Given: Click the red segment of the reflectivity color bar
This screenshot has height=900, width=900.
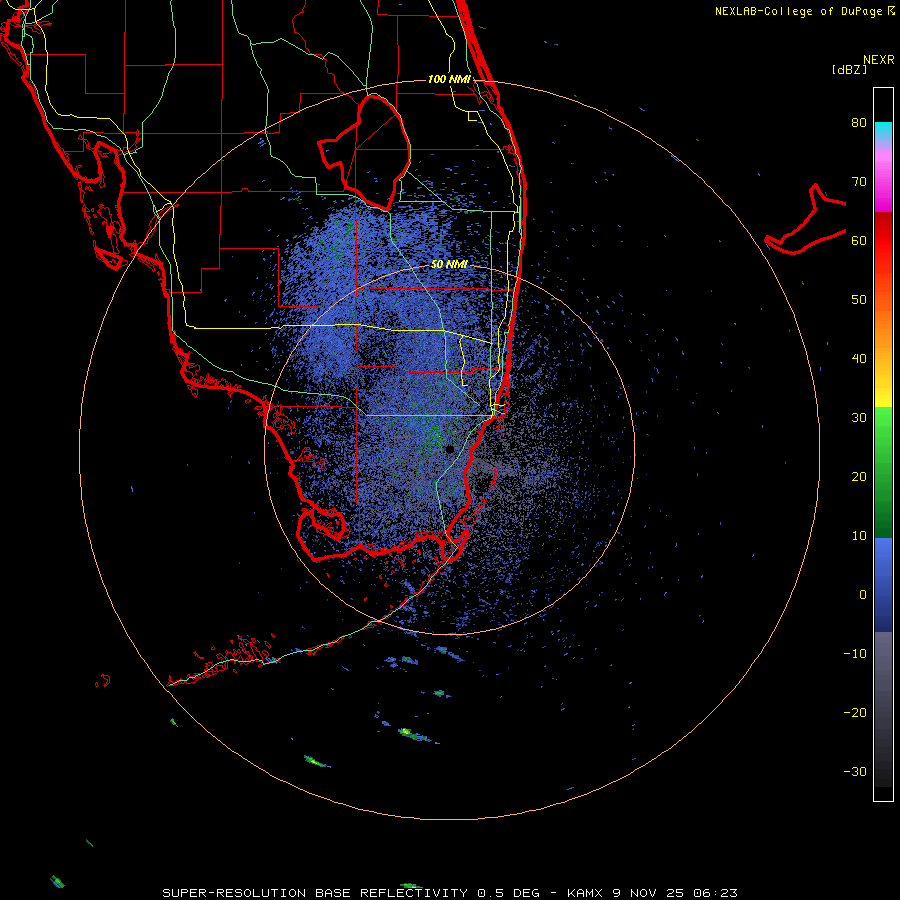Looking at the screenshot, I should point(883,241).
